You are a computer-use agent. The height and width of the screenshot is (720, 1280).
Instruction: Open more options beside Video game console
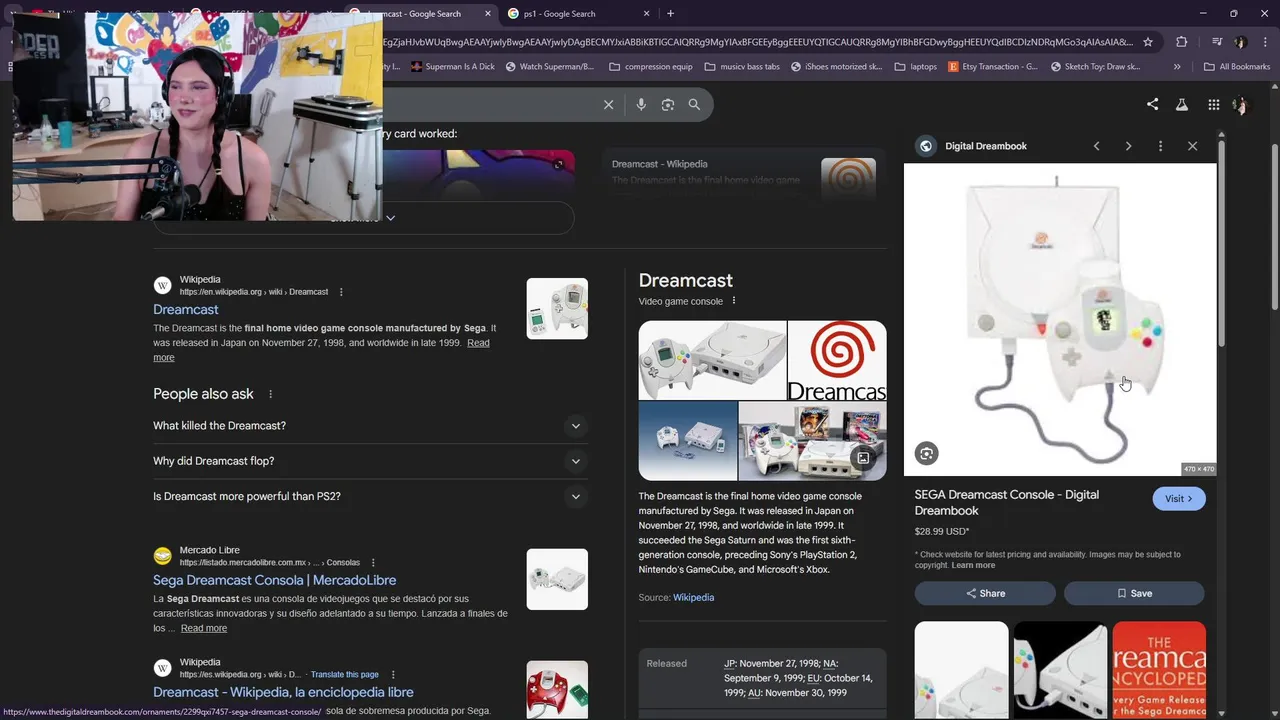click(733, 301)
